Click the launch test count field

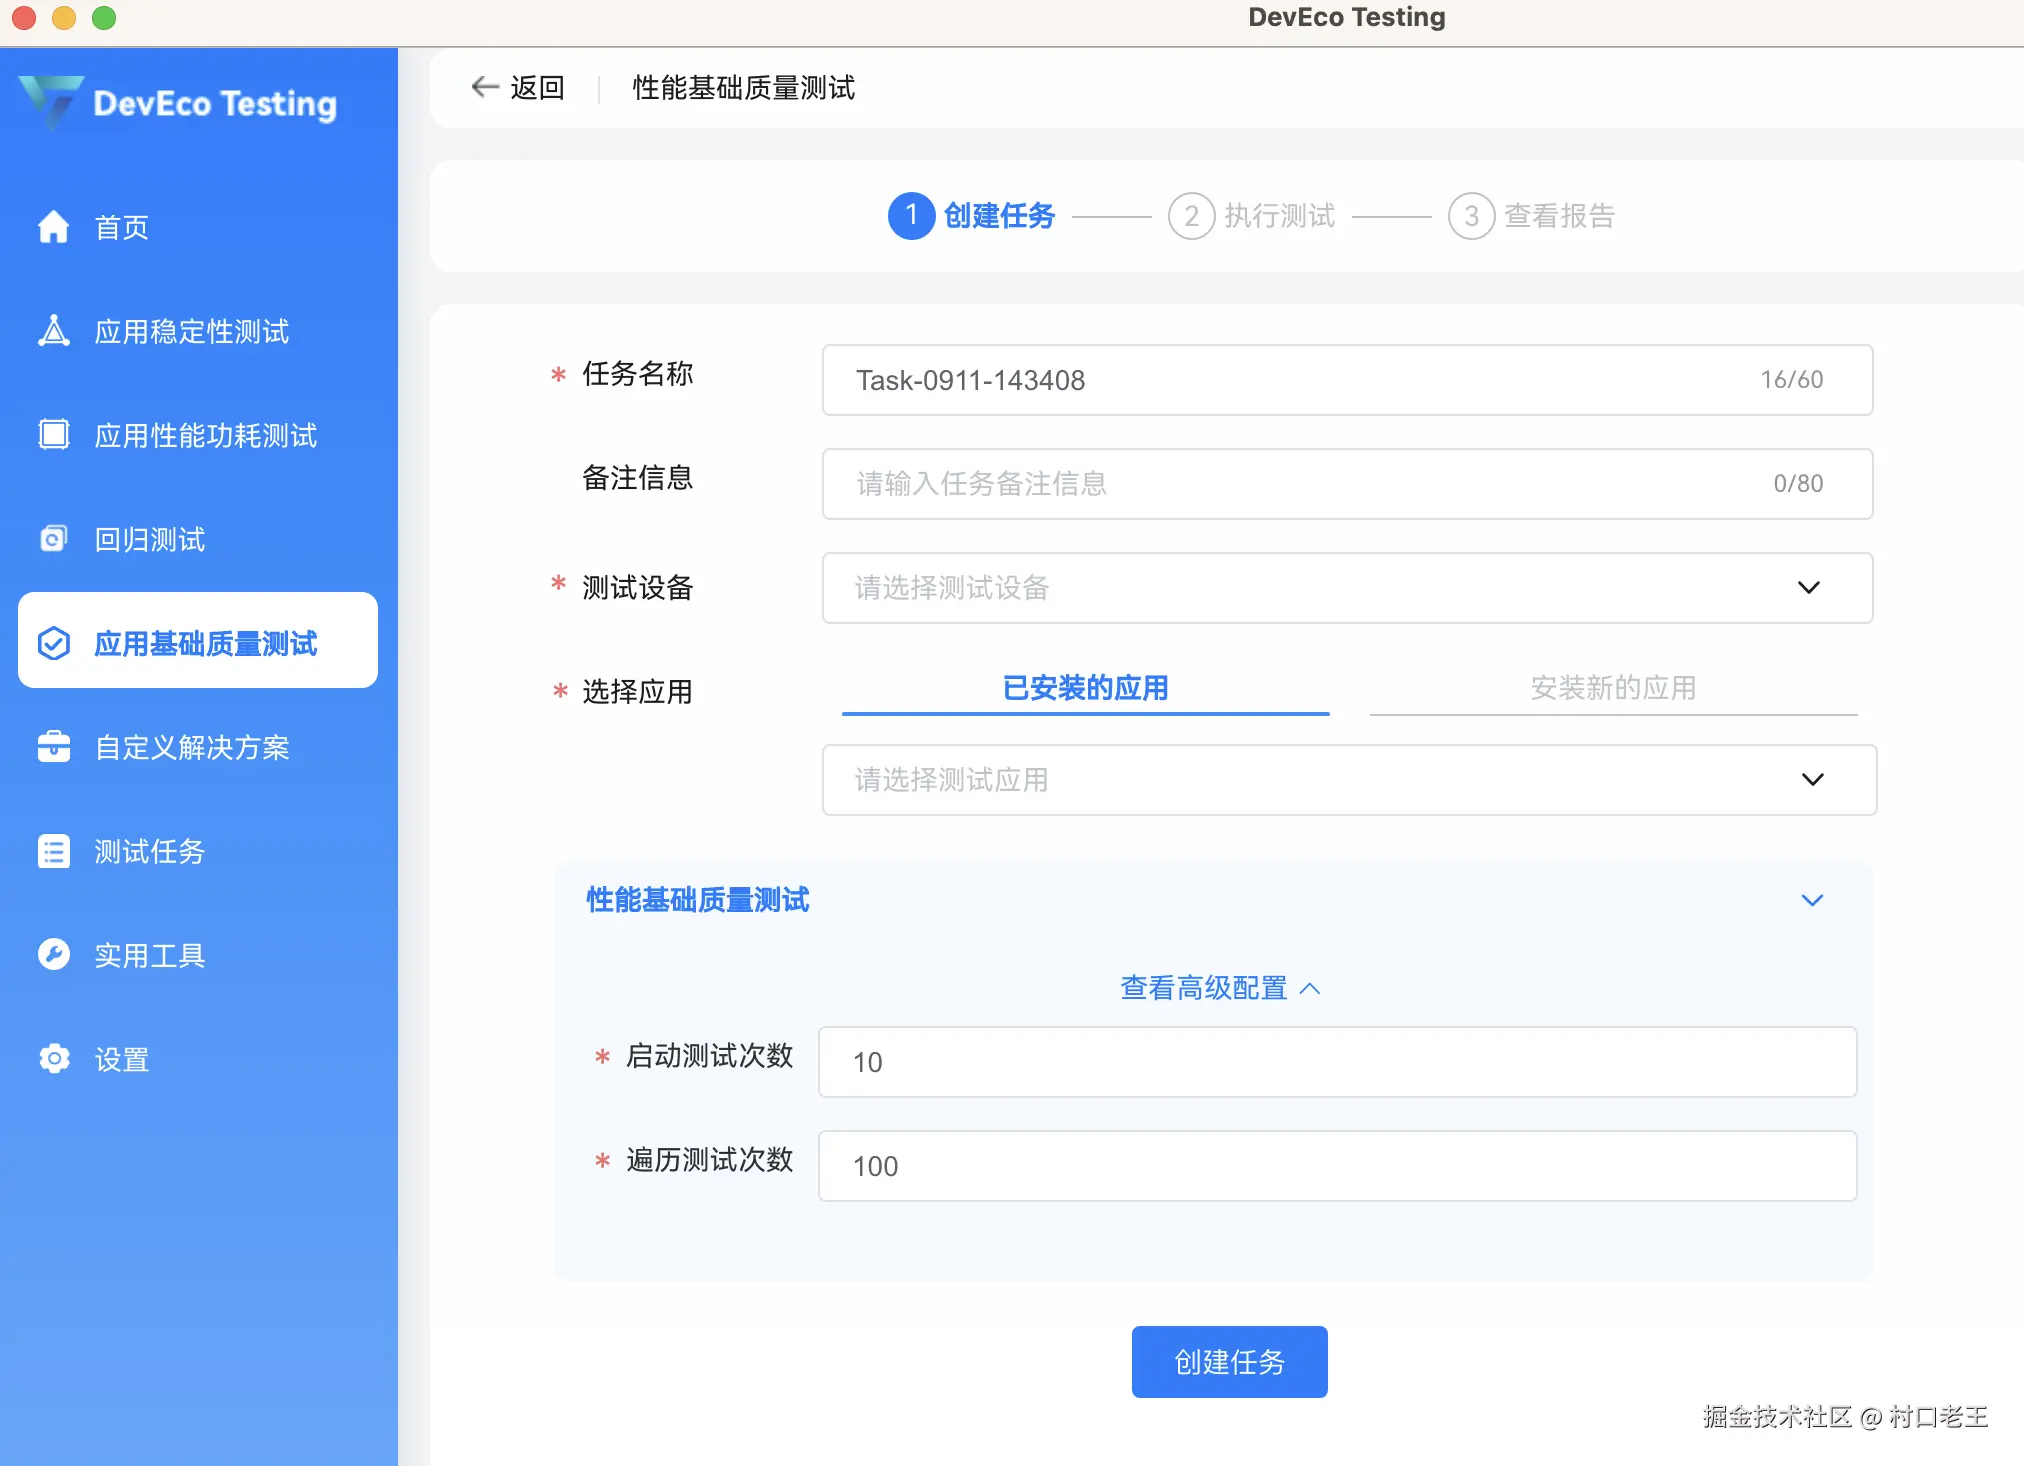pyautogui.click(x=1337, y=1062)
